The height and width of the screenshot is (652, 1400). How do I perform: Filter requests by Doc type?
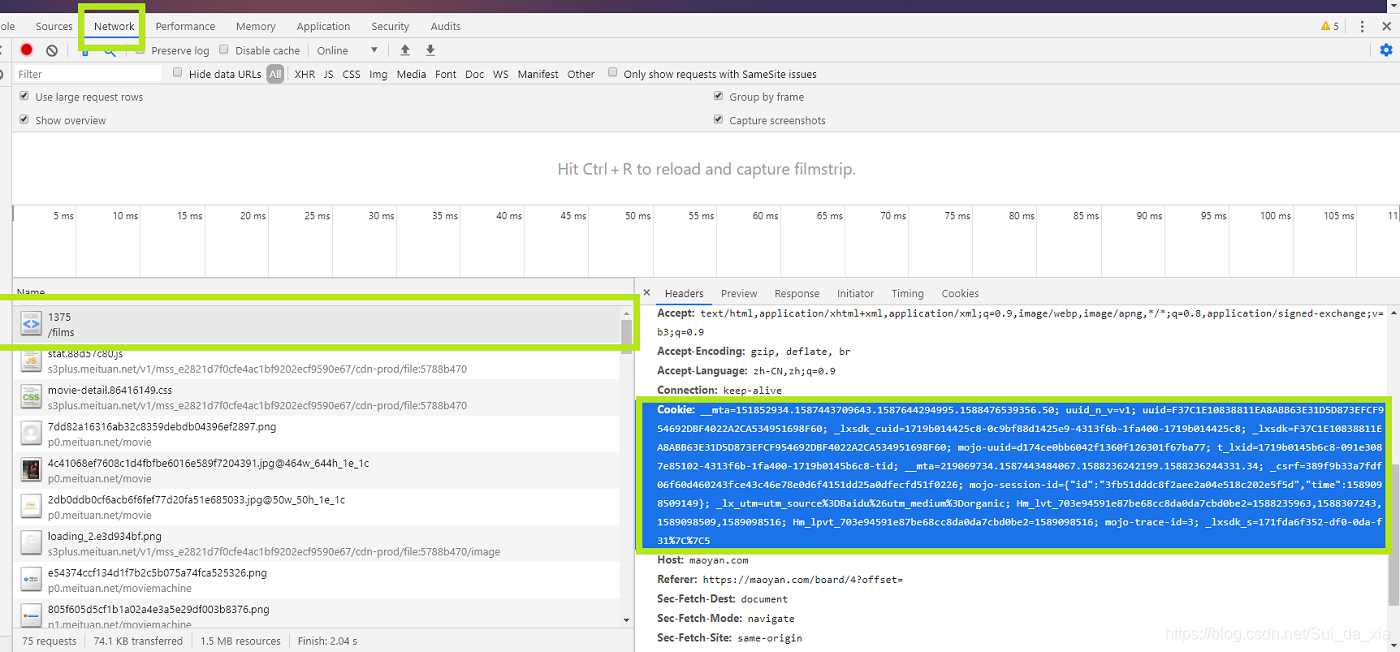[474, 74]
